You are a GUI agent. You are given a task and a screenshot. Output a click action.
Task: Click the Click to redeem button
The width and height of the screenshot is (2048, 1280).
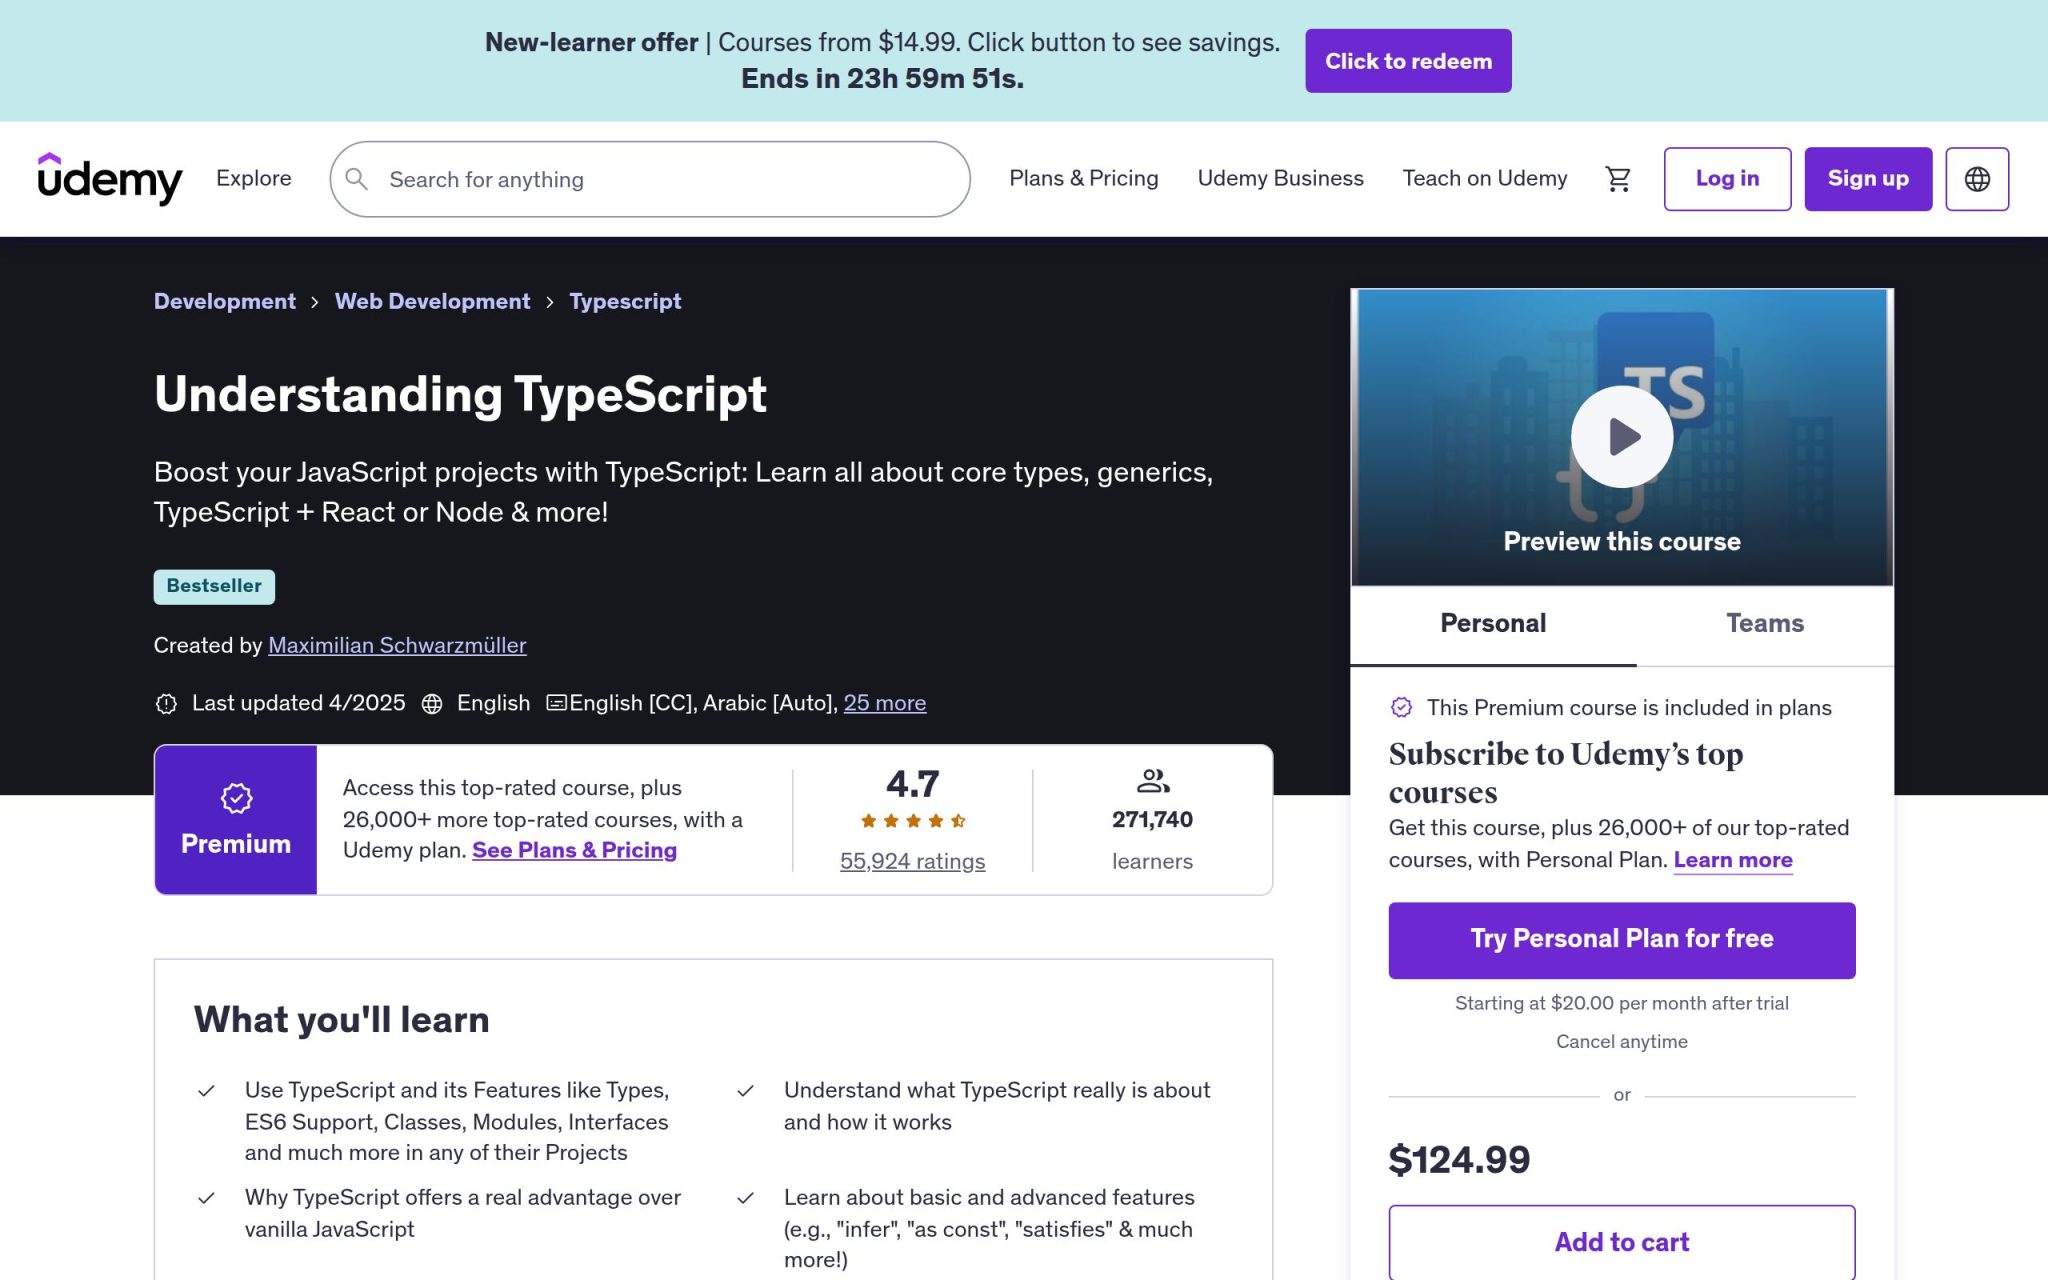[x=1408, y=61]
